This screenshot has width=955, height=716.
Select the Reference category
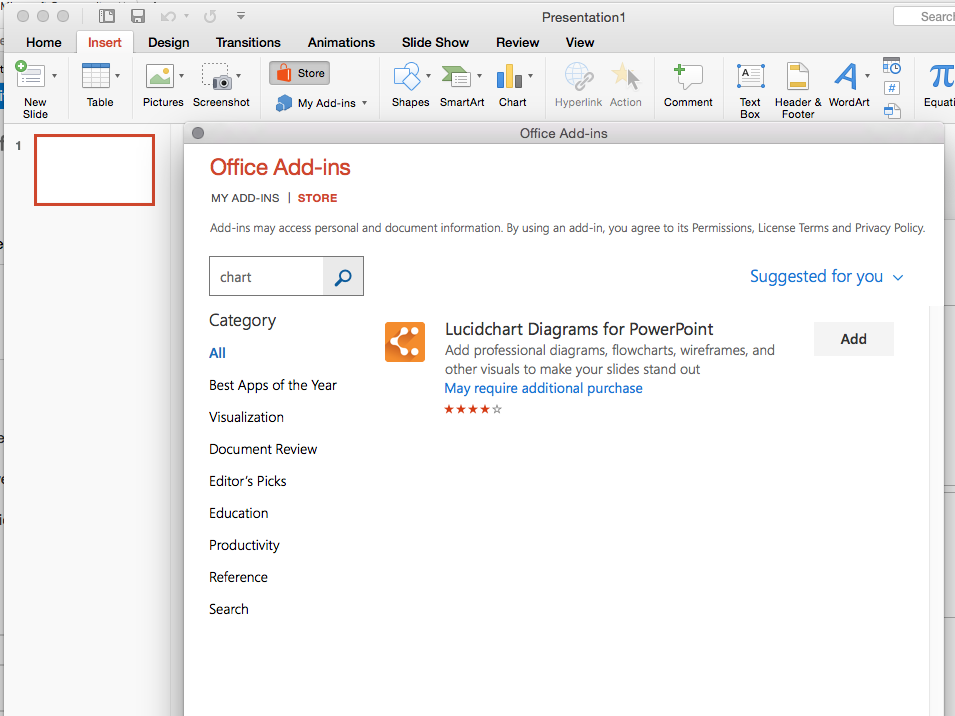point(238,577)
